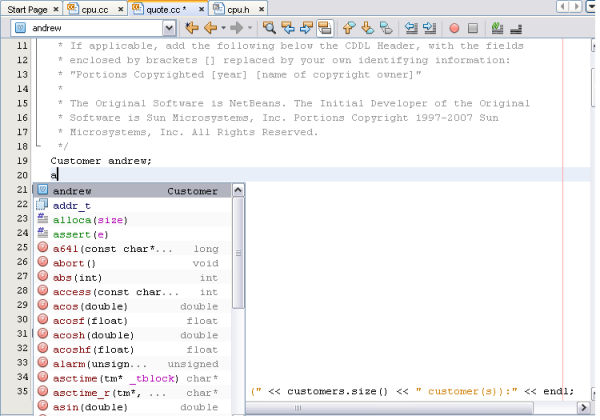The image size is (600, 420).
Task: Open the Forward history dropdown arrow
Action: pyautogui.click(x=250, y=28)
